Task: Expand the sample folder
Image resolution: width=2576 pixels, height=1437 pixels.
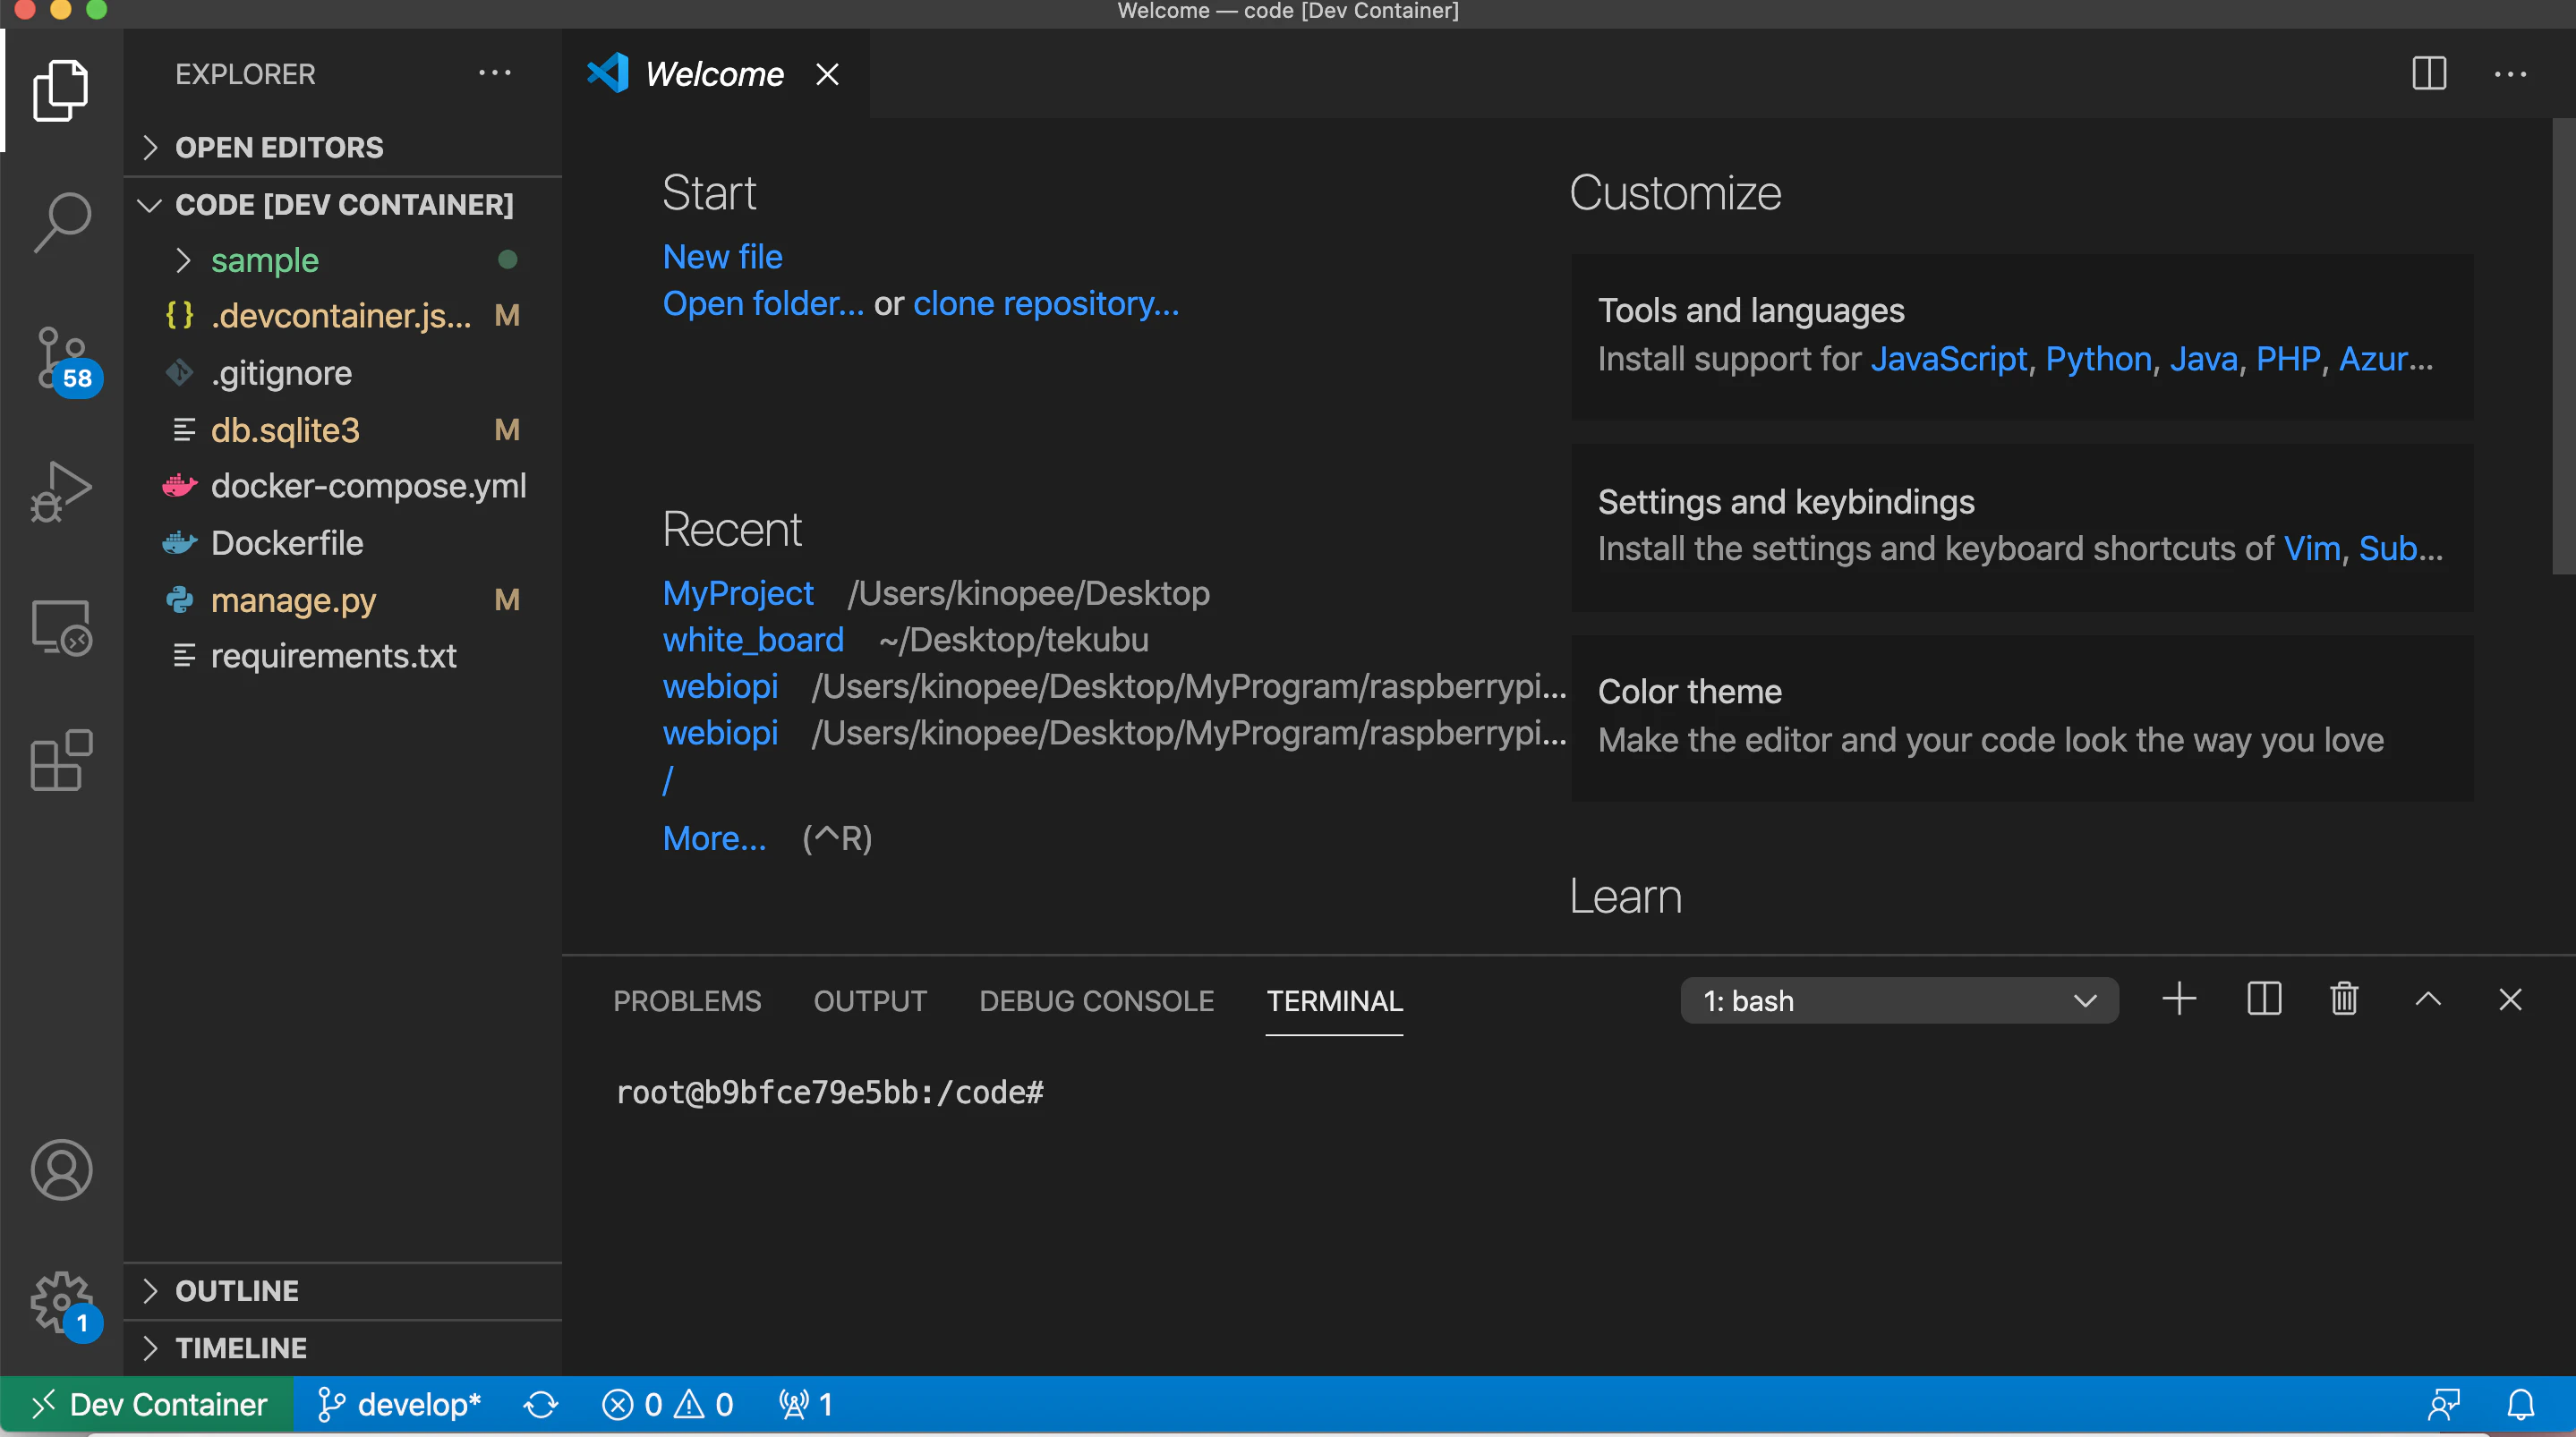Action: tap(342, 261)
